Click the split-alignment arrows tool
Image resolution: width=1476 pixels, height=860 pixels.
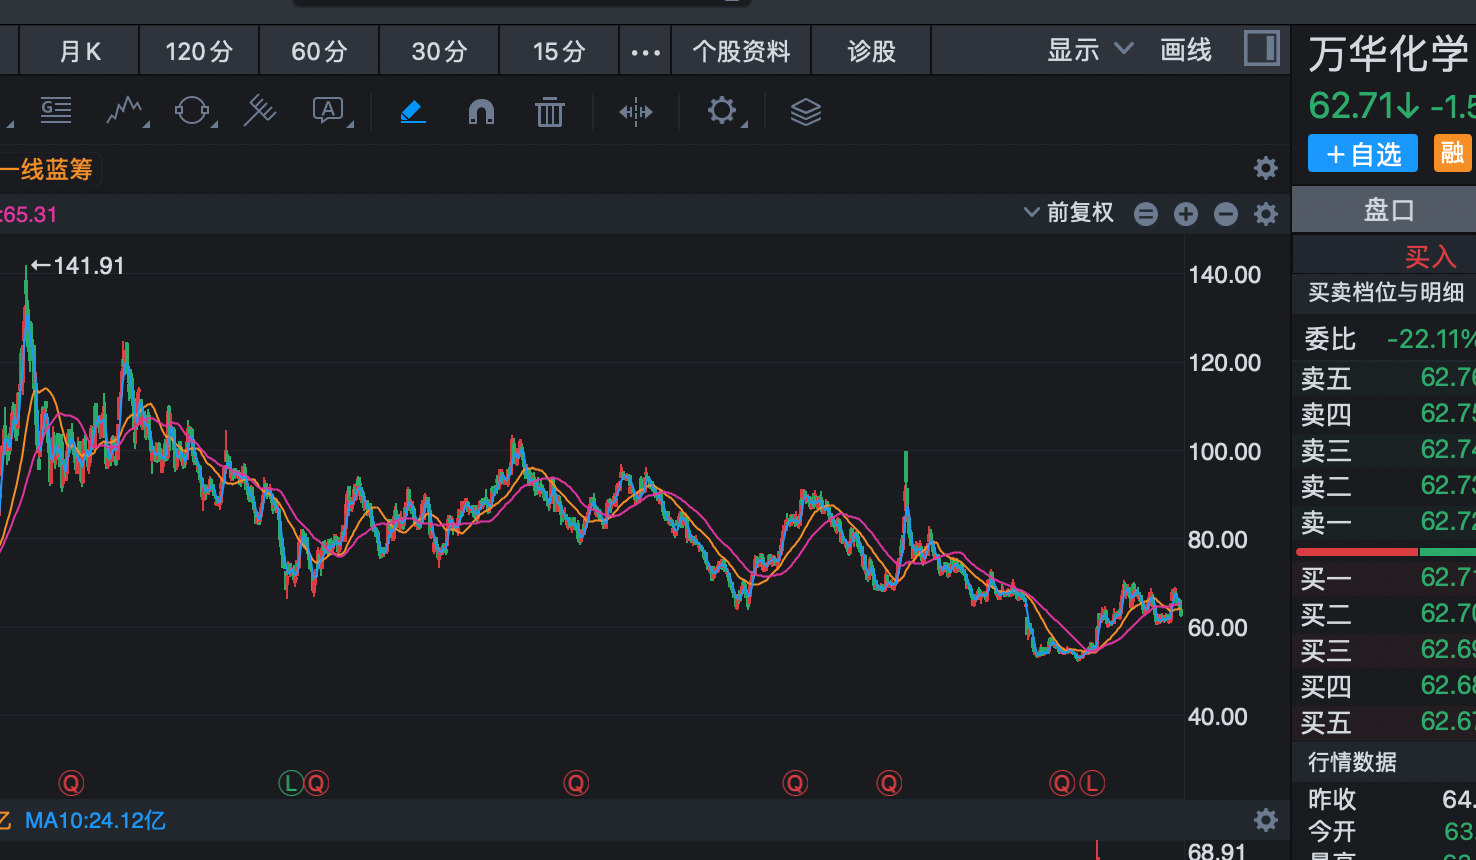tap(635, 112)
